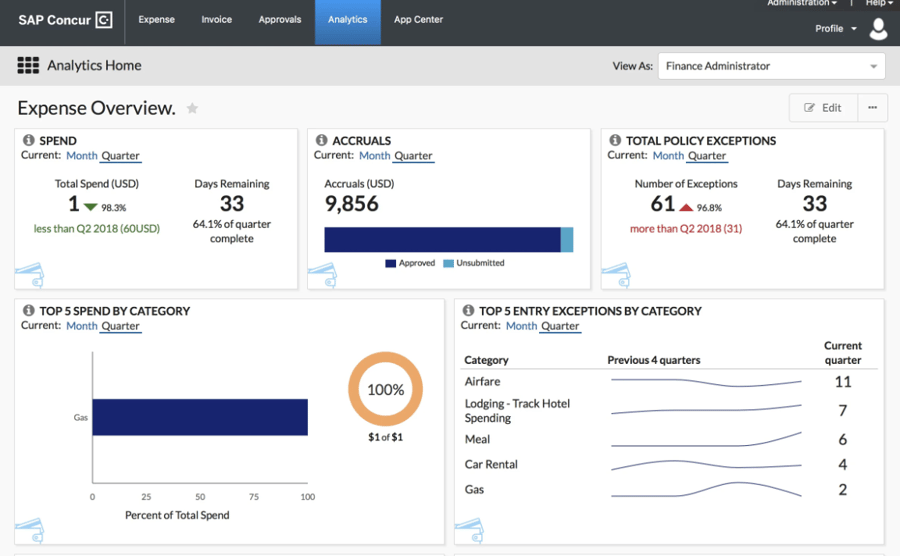
Task: Click the Top 5 Spend by Category info icon
Action: coord(29,310)
